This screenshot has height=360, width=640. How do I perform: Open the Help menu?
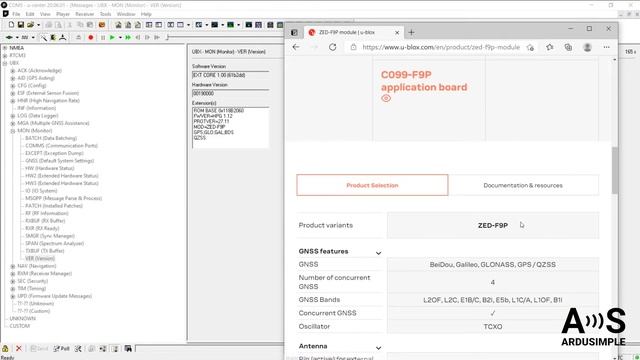(x=146, y=14)
